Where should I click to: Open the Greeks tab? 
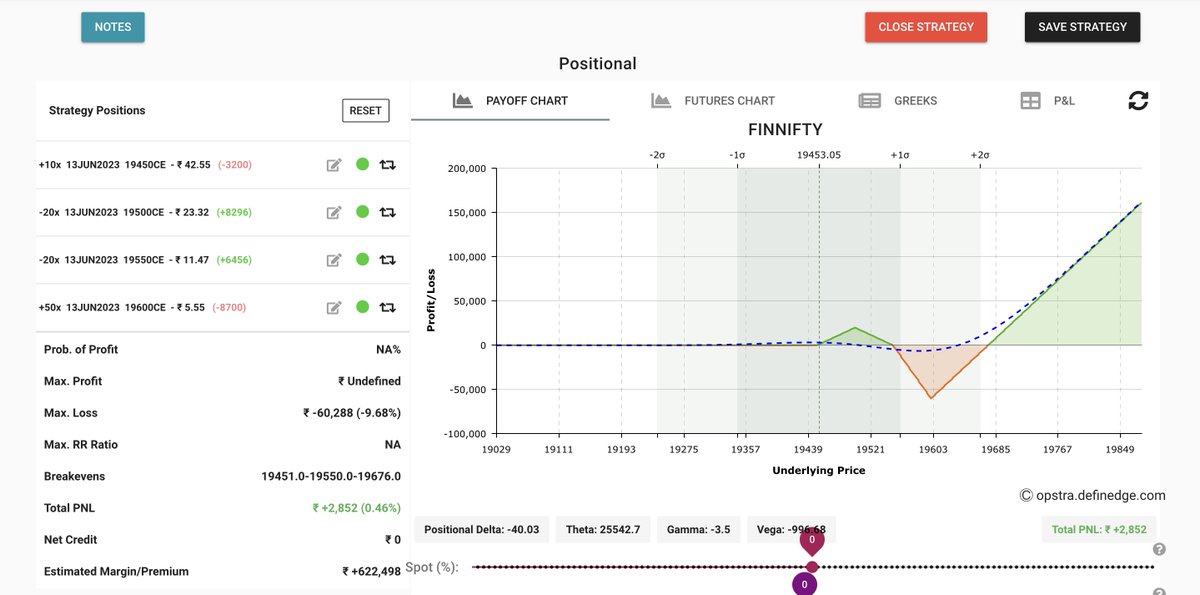click(x=898, y=100)
